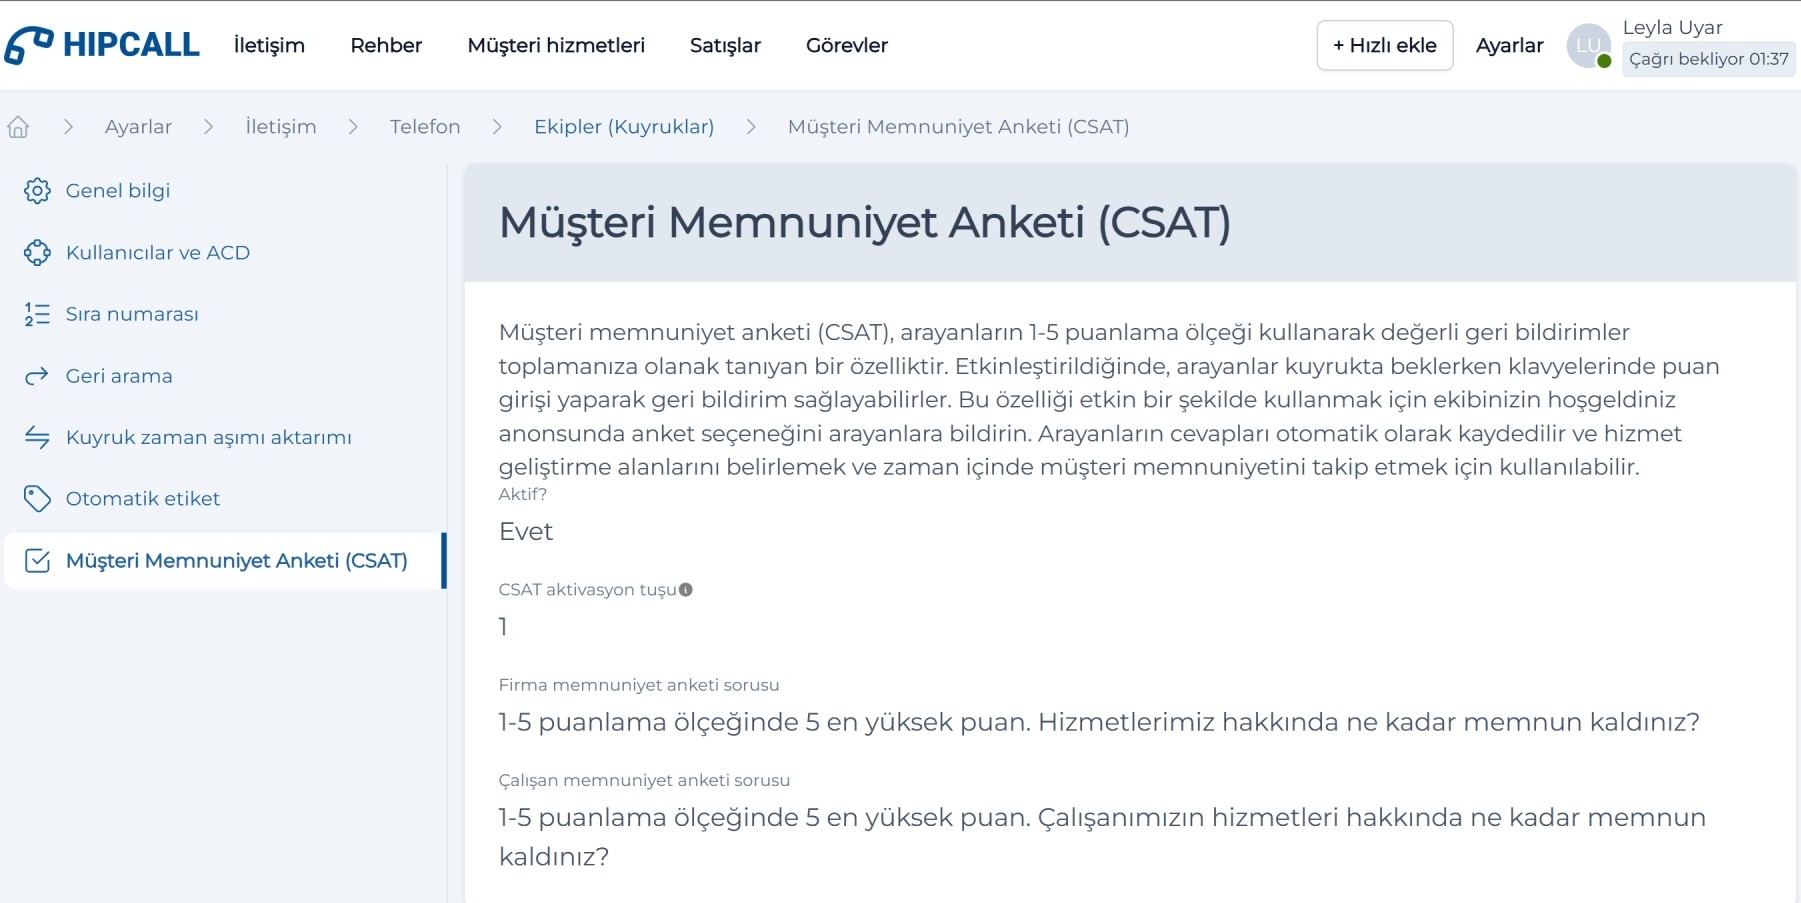Viewport: 1801px width, 903px height.
Task: Click the Çağrı bekliyor status badge
Action: point(1708,59)
